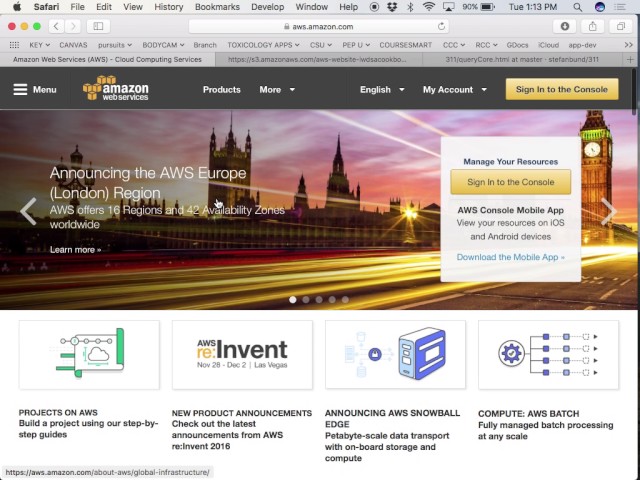640x480 pixels.
Task: Open the AWS re:Invent thumbnail
Action: [x=242, y=355]
